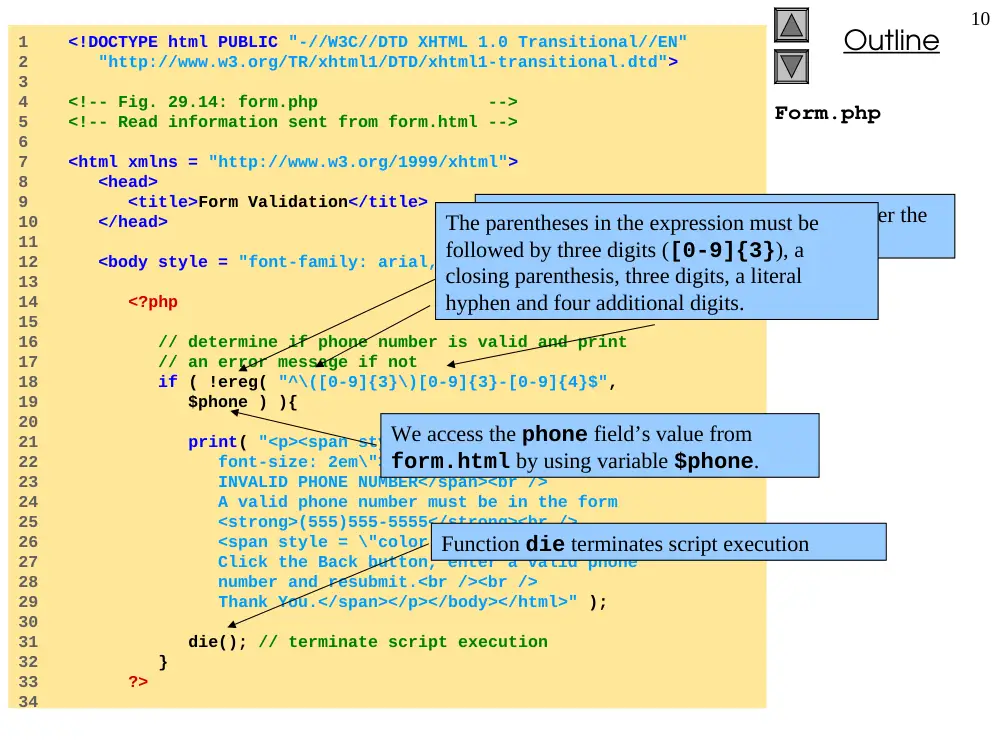Click the callout "We access the phone field's value"
The width and height of the screenshot is (1000, 750).
[599, 446]
